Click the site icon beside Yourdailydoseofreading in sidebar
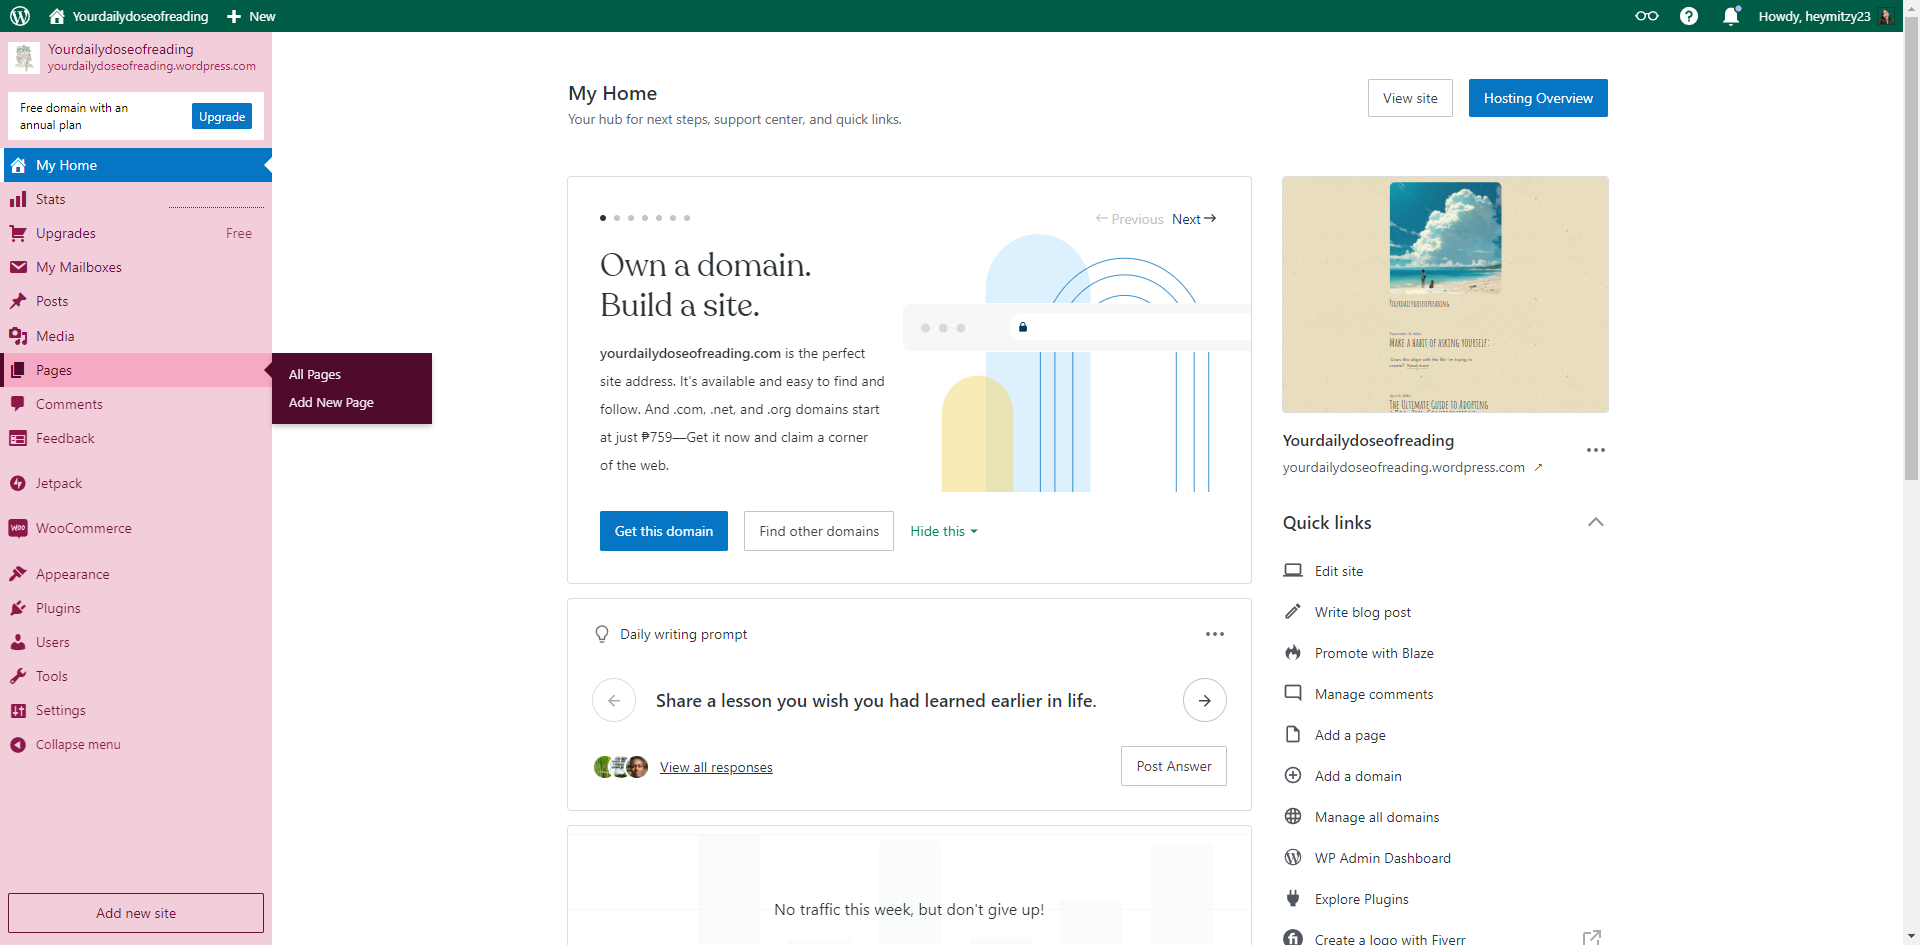 24,57
